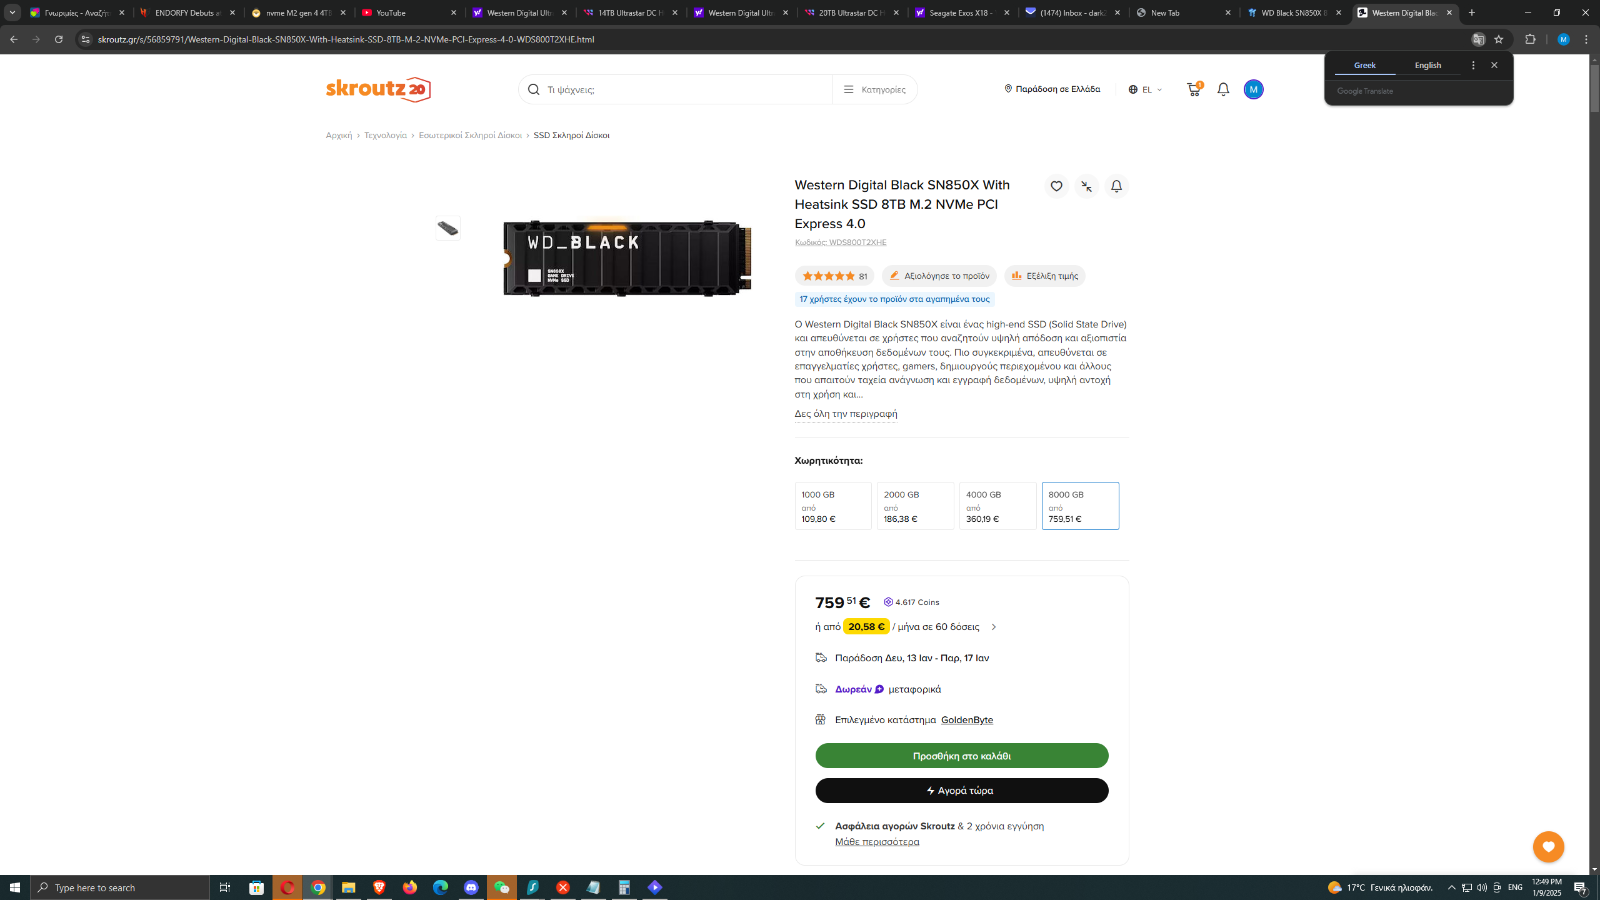Switch to the ENDORFY Debuts tab
The width and height of the screenshot is (1600, 900).
187,13
